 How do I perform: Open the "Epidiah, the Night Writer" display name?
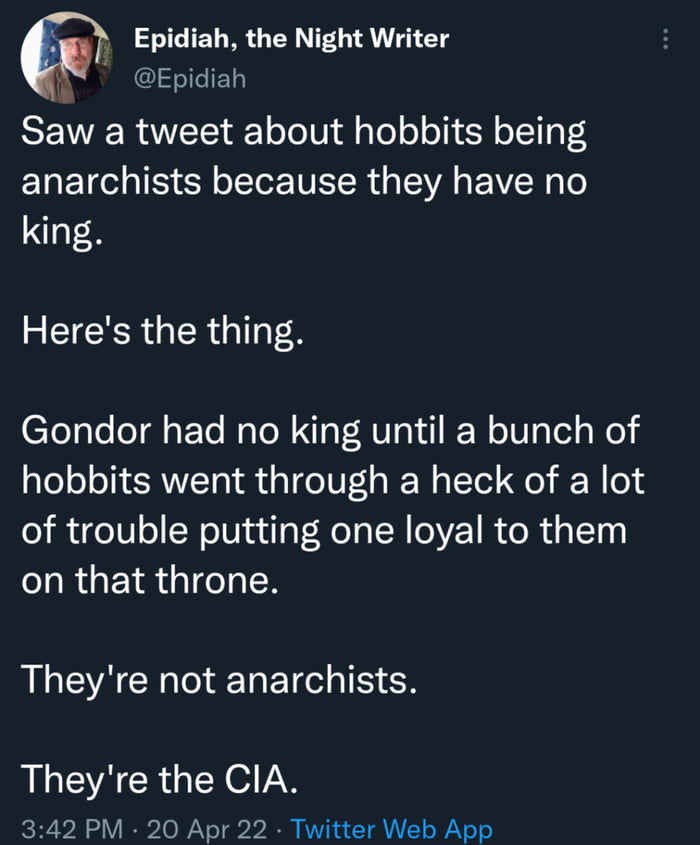point(291,39)
